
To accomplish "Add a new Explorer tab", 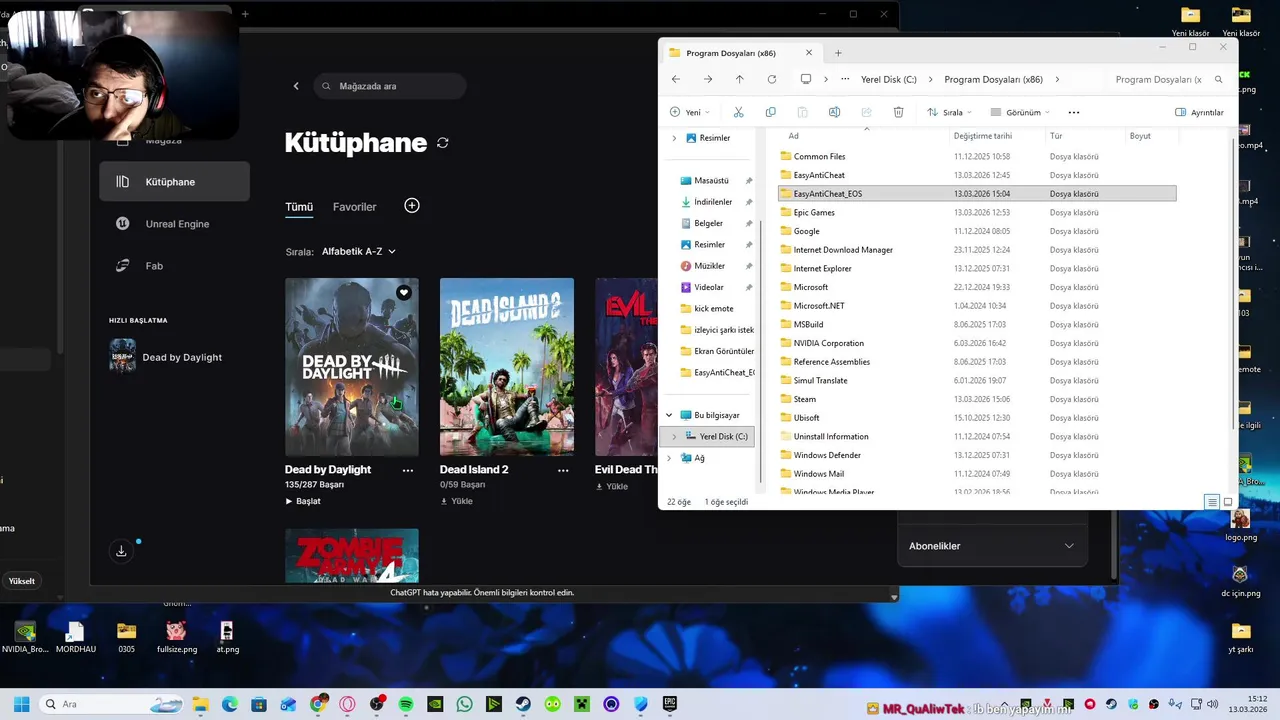I will (838, 53).
